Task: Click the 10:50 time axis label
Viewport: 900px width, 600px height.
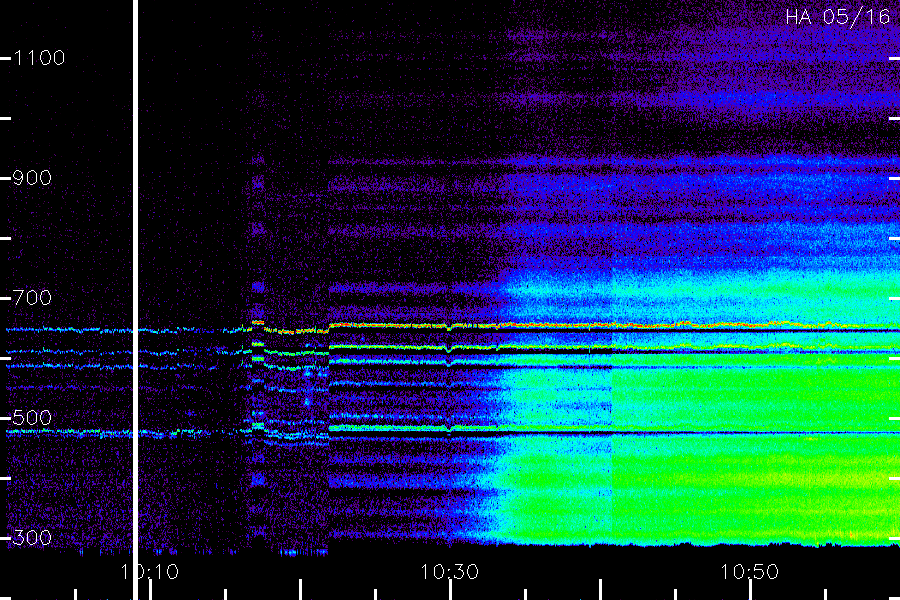Action: [750, 572]
